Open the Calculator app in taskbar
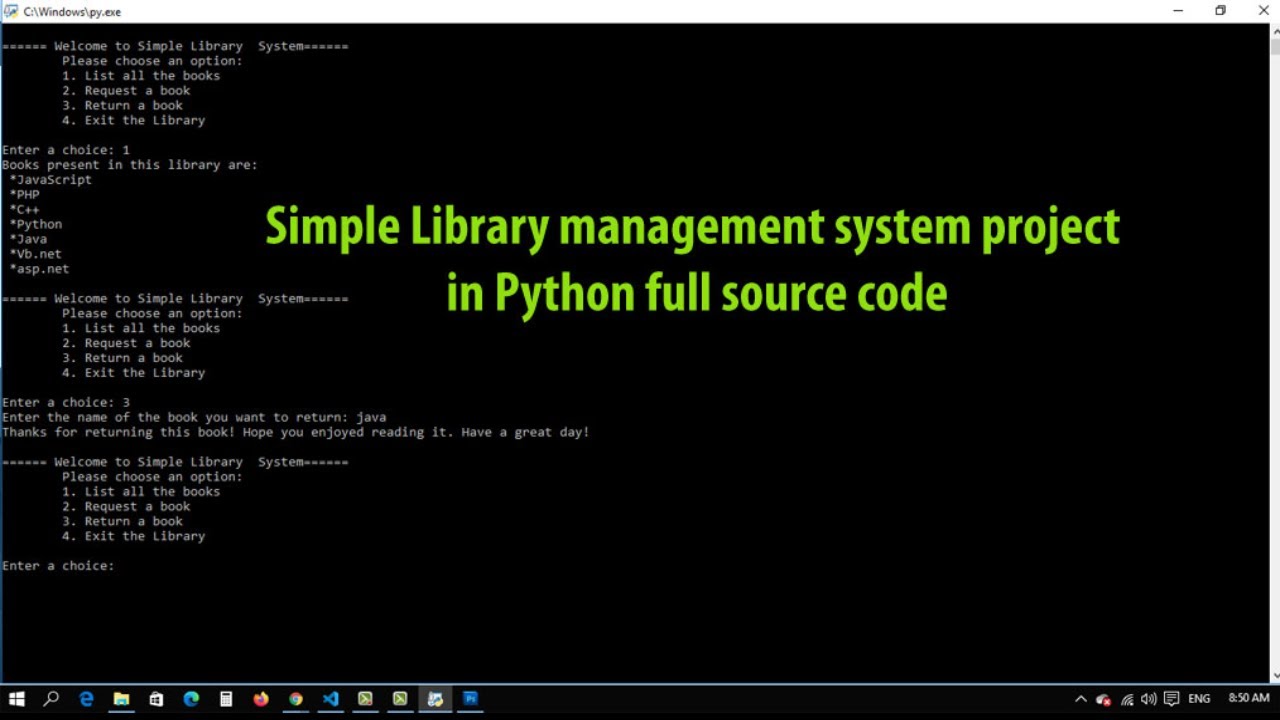 pos(226,699)
